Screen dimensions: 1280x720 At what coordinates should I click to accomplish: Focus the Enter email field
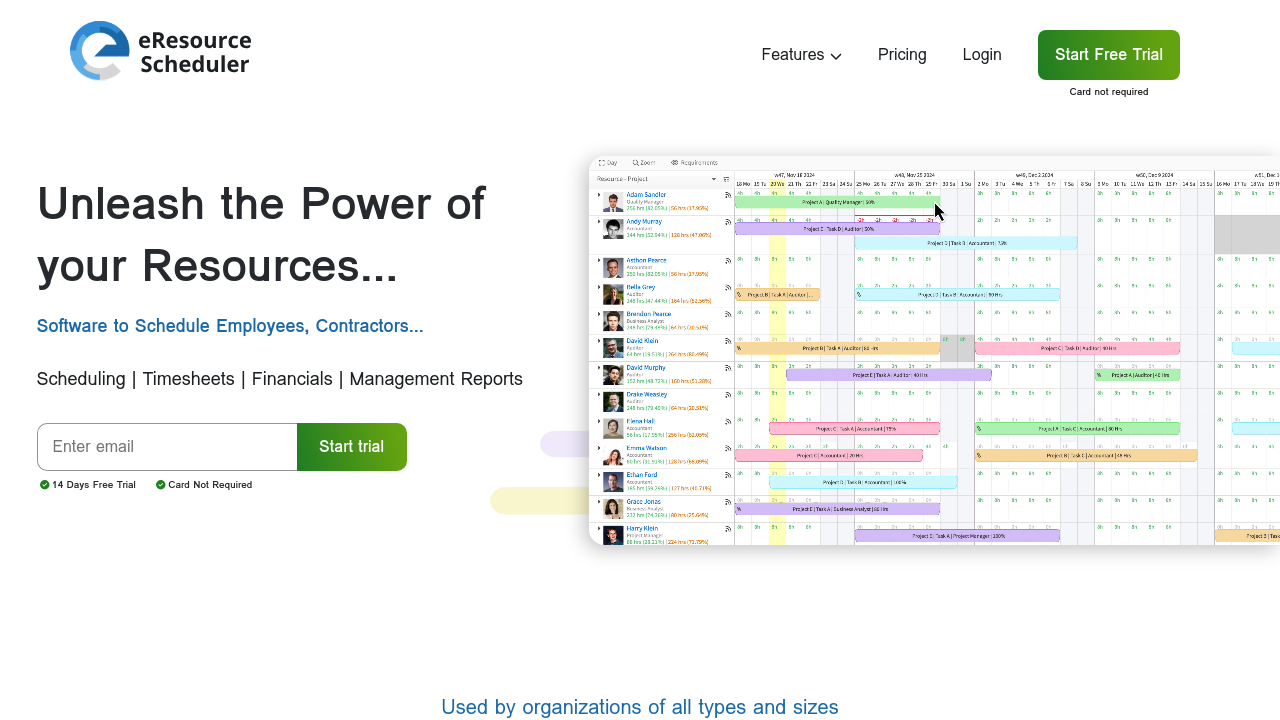click(x=167, y=447)
